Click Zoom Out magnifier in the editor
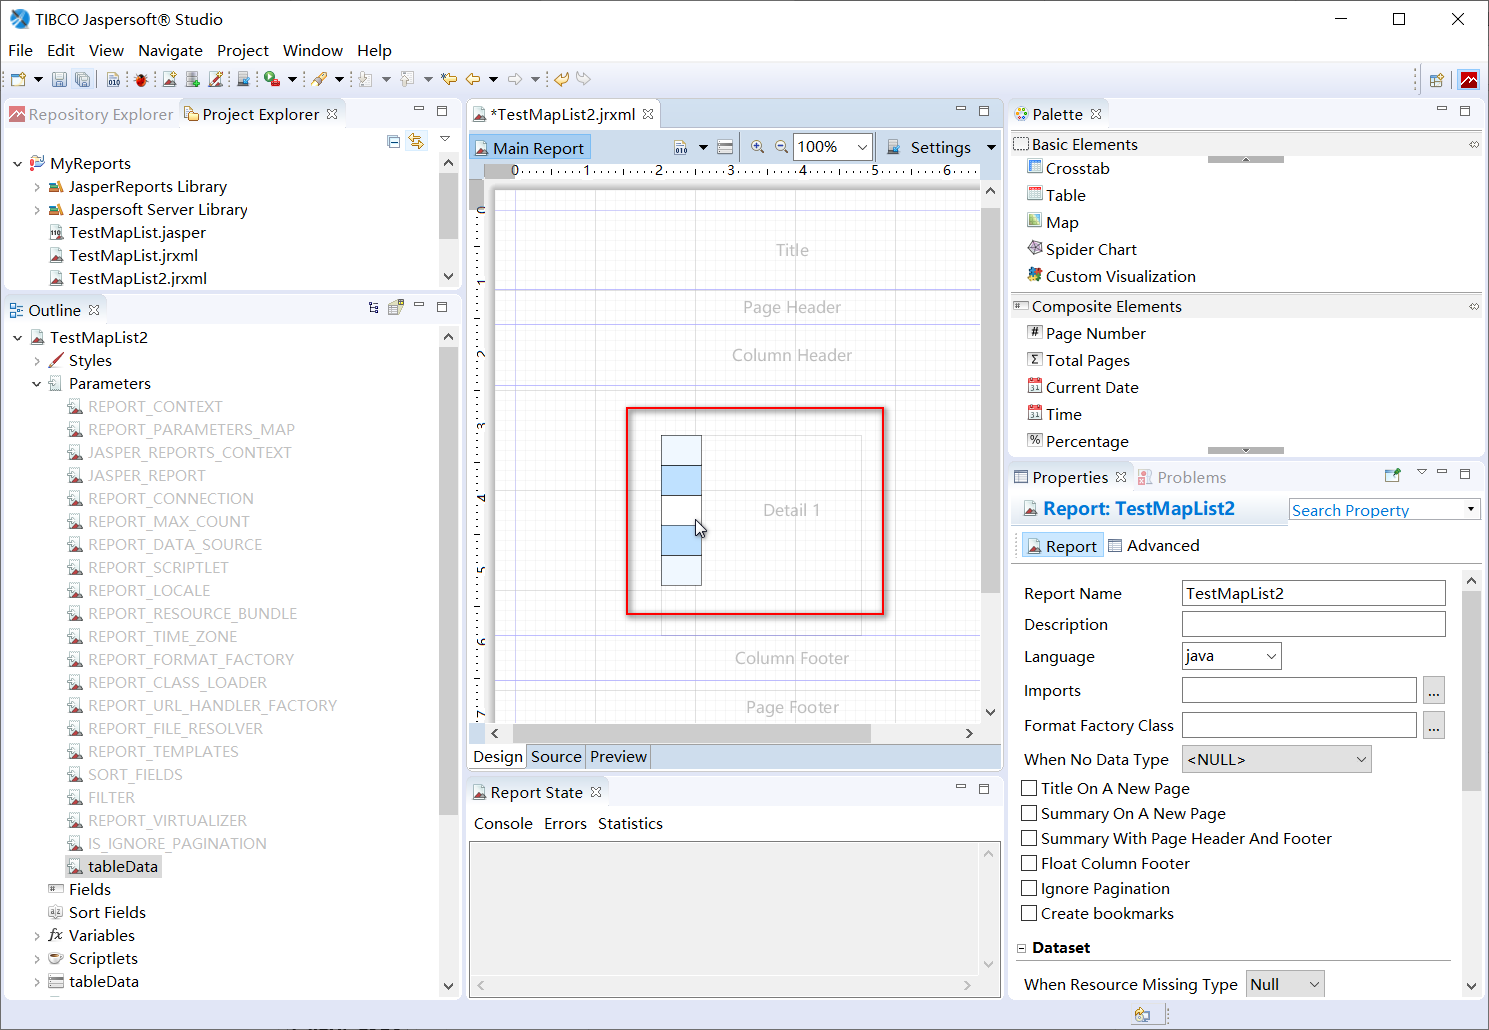The image size is (1489, 1030). point(781,147)
